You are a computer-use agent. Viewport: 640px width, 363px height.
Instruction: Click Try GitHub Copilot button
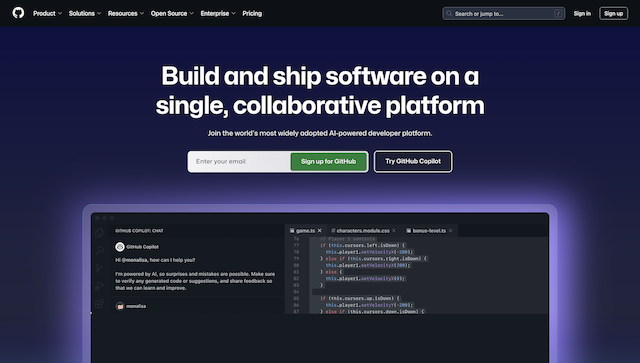coord(413,162)
